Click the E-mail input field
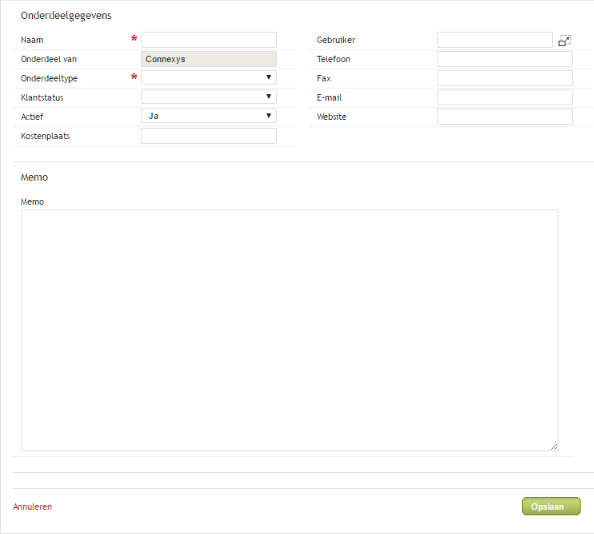Viewport: 594px width, 534px height. [505, 97]
